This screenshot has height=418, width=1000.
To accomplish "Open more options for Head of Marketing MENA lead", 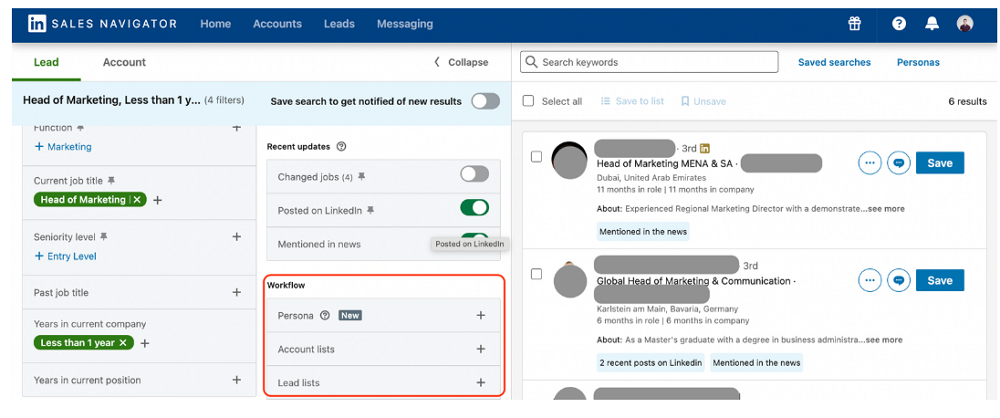I will coord(870,163).
